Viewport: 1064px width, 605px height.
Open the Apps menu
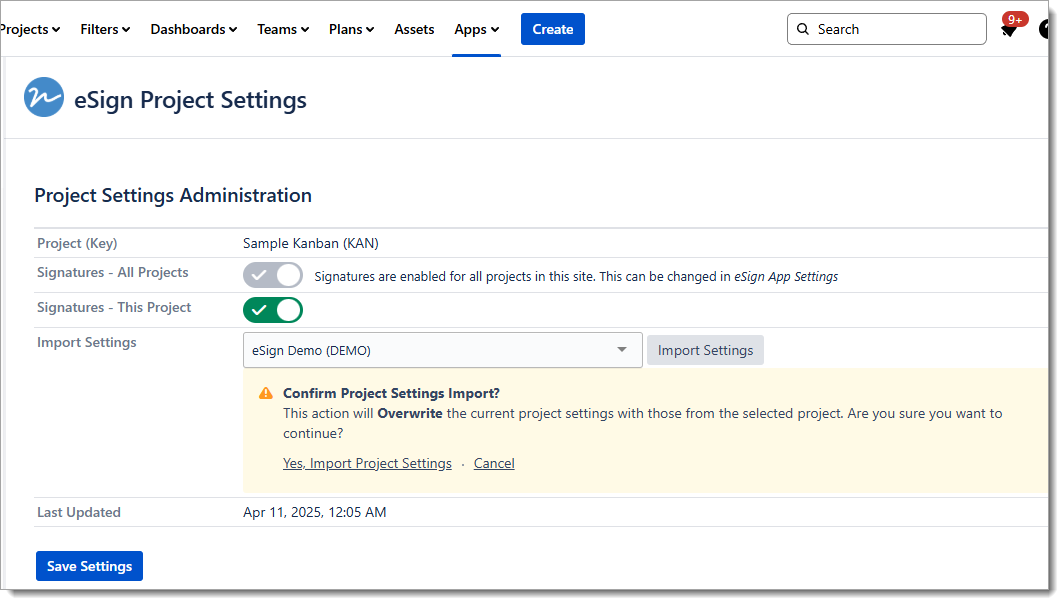[x=476, y=29]
